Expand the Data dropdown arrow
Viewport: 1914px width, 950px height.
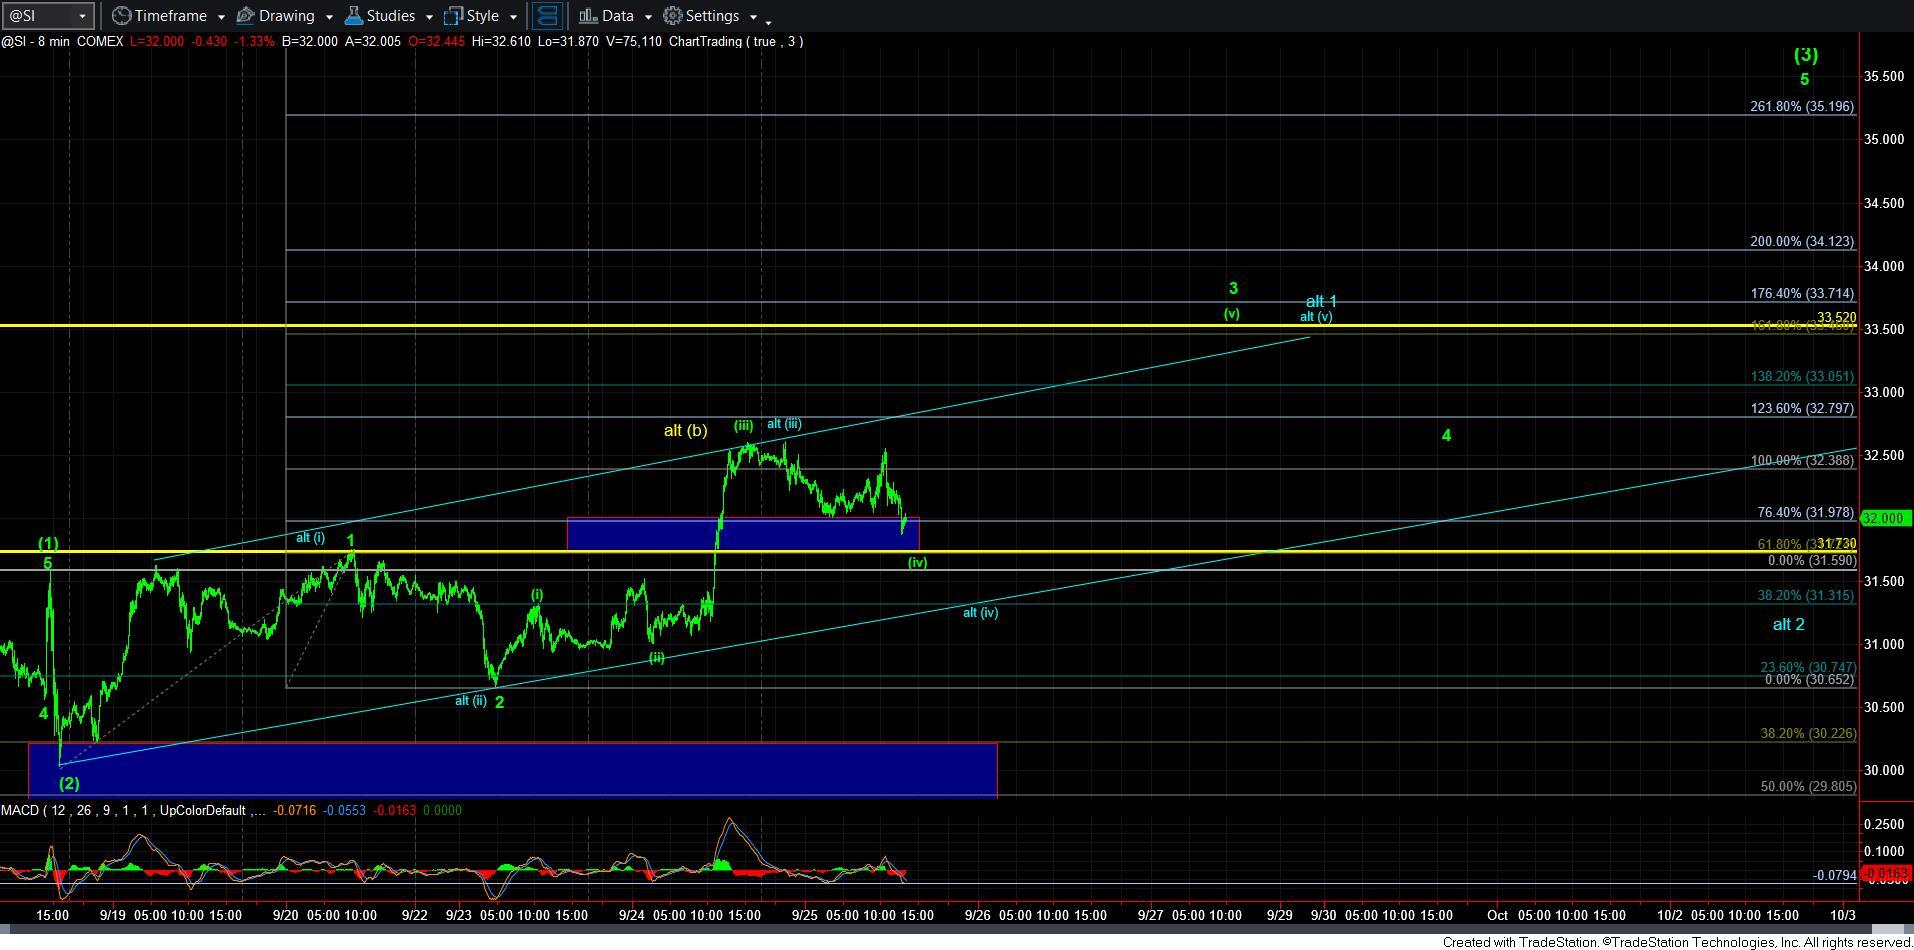point(648,17)
